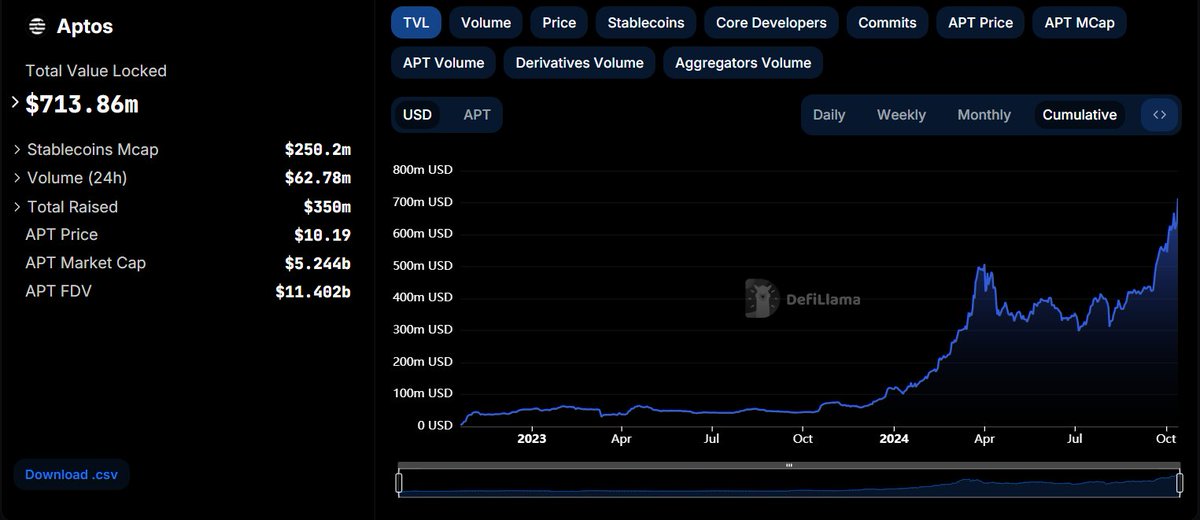Toggle the Aggregators Volume metric

(743, 62)
